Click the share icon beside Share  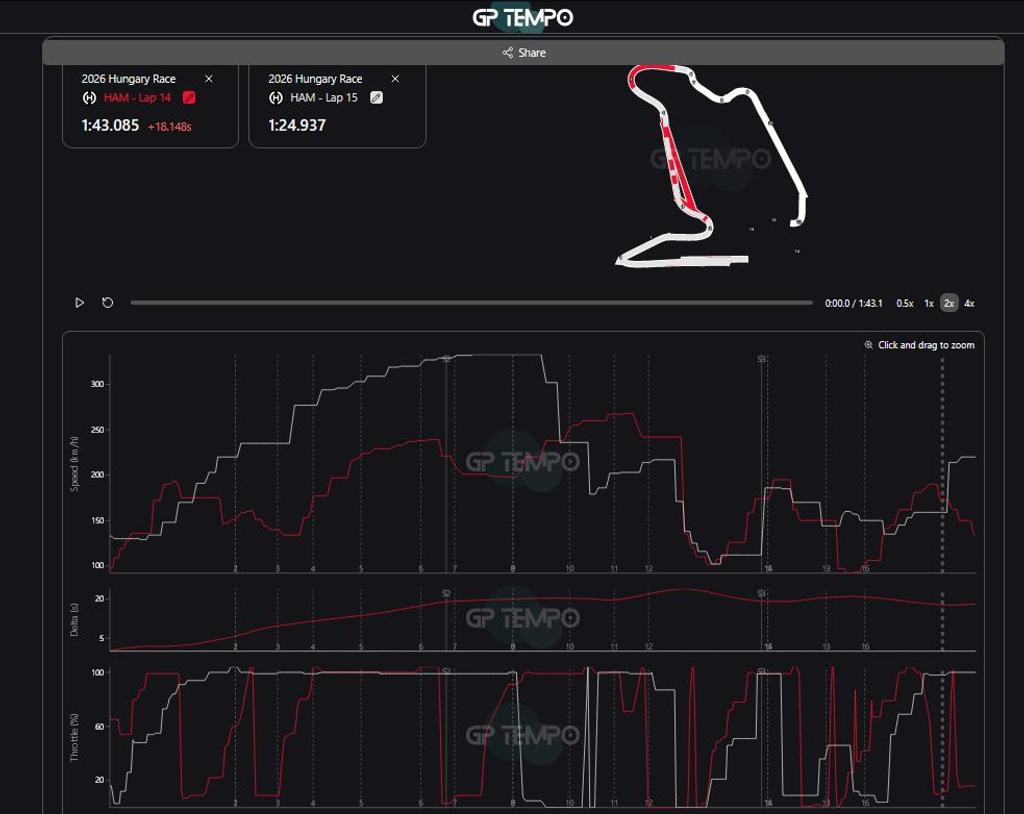coord(507,52)
